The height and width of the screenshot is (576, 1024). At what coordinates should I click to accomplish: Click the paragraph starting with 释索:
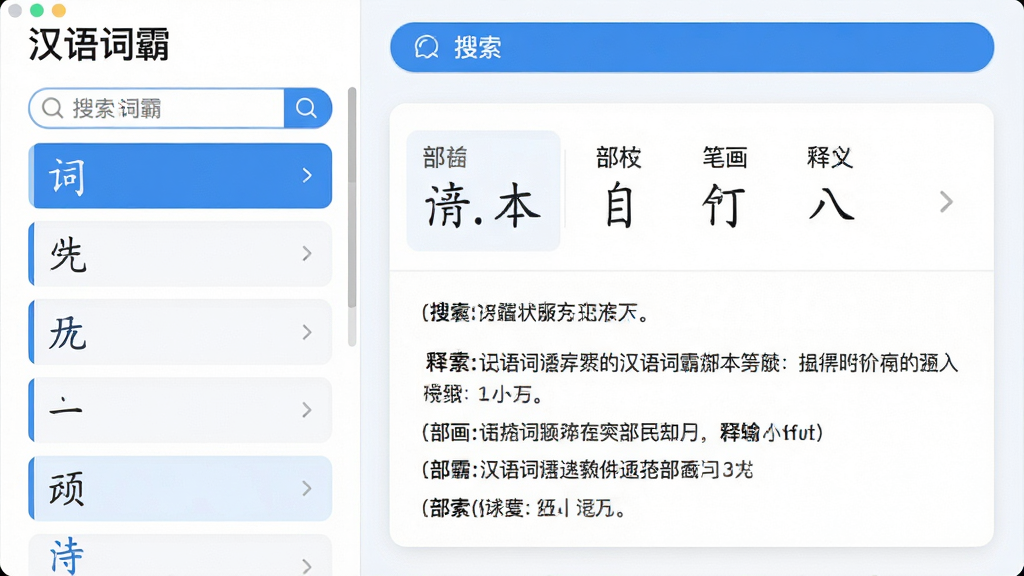(690, 378)
